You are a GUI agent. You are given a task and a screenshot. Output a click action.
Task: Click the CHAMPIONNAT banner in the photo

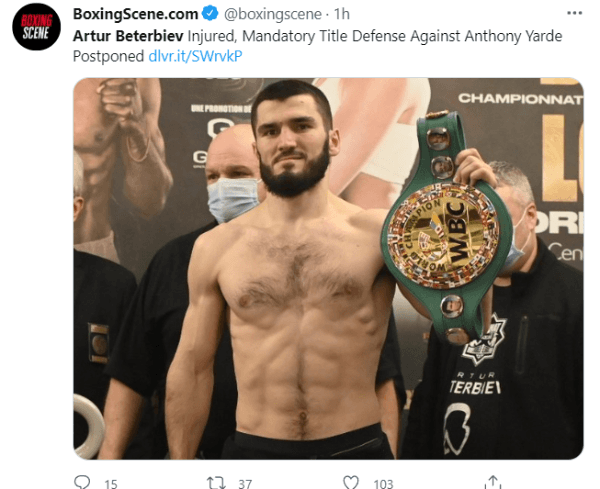[x=520, y=98]
